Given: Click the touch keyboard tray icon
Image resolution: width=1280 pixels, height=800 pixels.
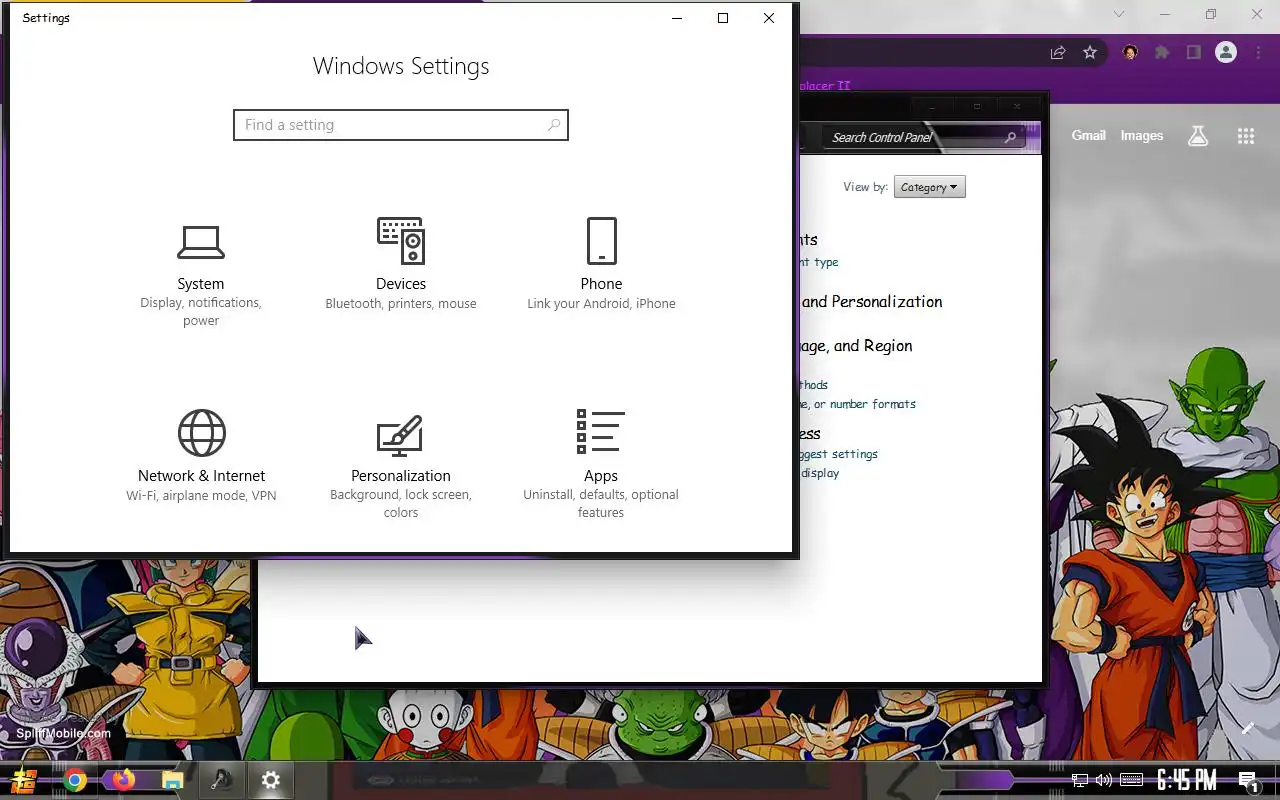Looking at the screenshot, I should click(x=1132, y=780).
